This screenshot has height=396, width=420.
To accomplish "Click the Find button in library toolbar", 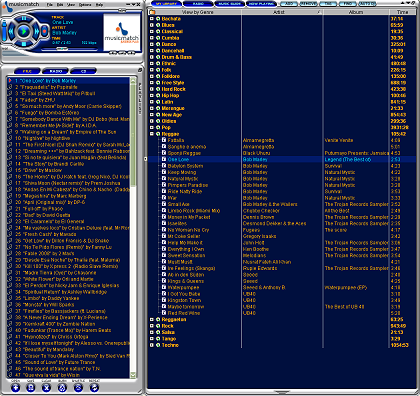I will pos(348,4).
